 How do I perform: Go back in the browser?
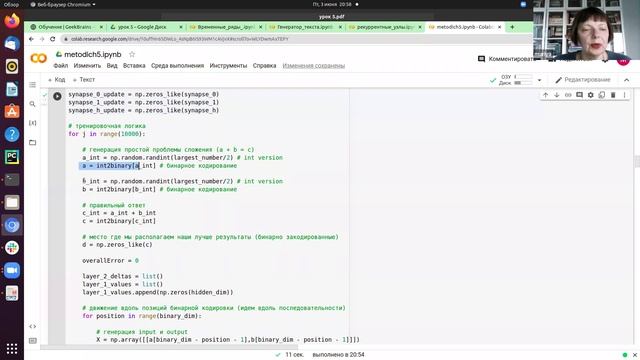pyautogui.click(x=31, y=39)
